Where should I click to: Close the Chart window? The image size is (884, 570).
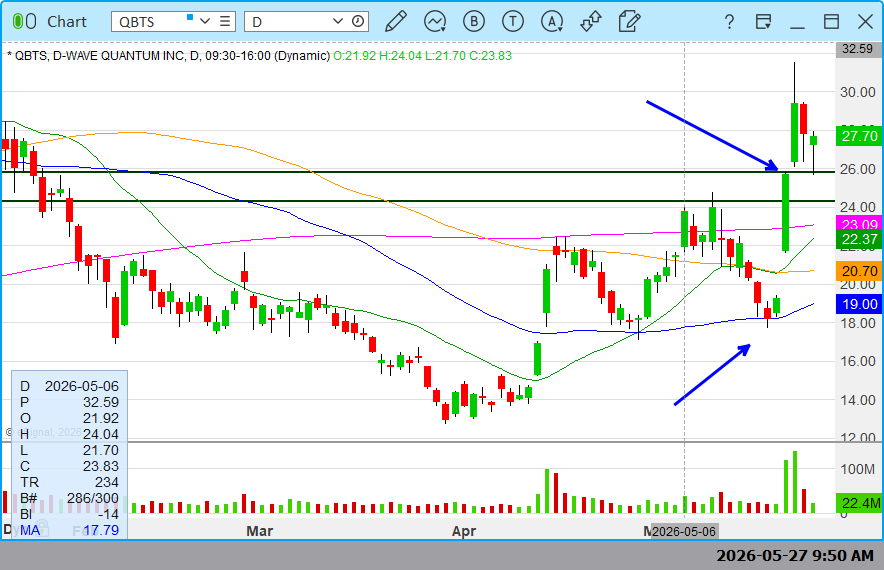865,21
